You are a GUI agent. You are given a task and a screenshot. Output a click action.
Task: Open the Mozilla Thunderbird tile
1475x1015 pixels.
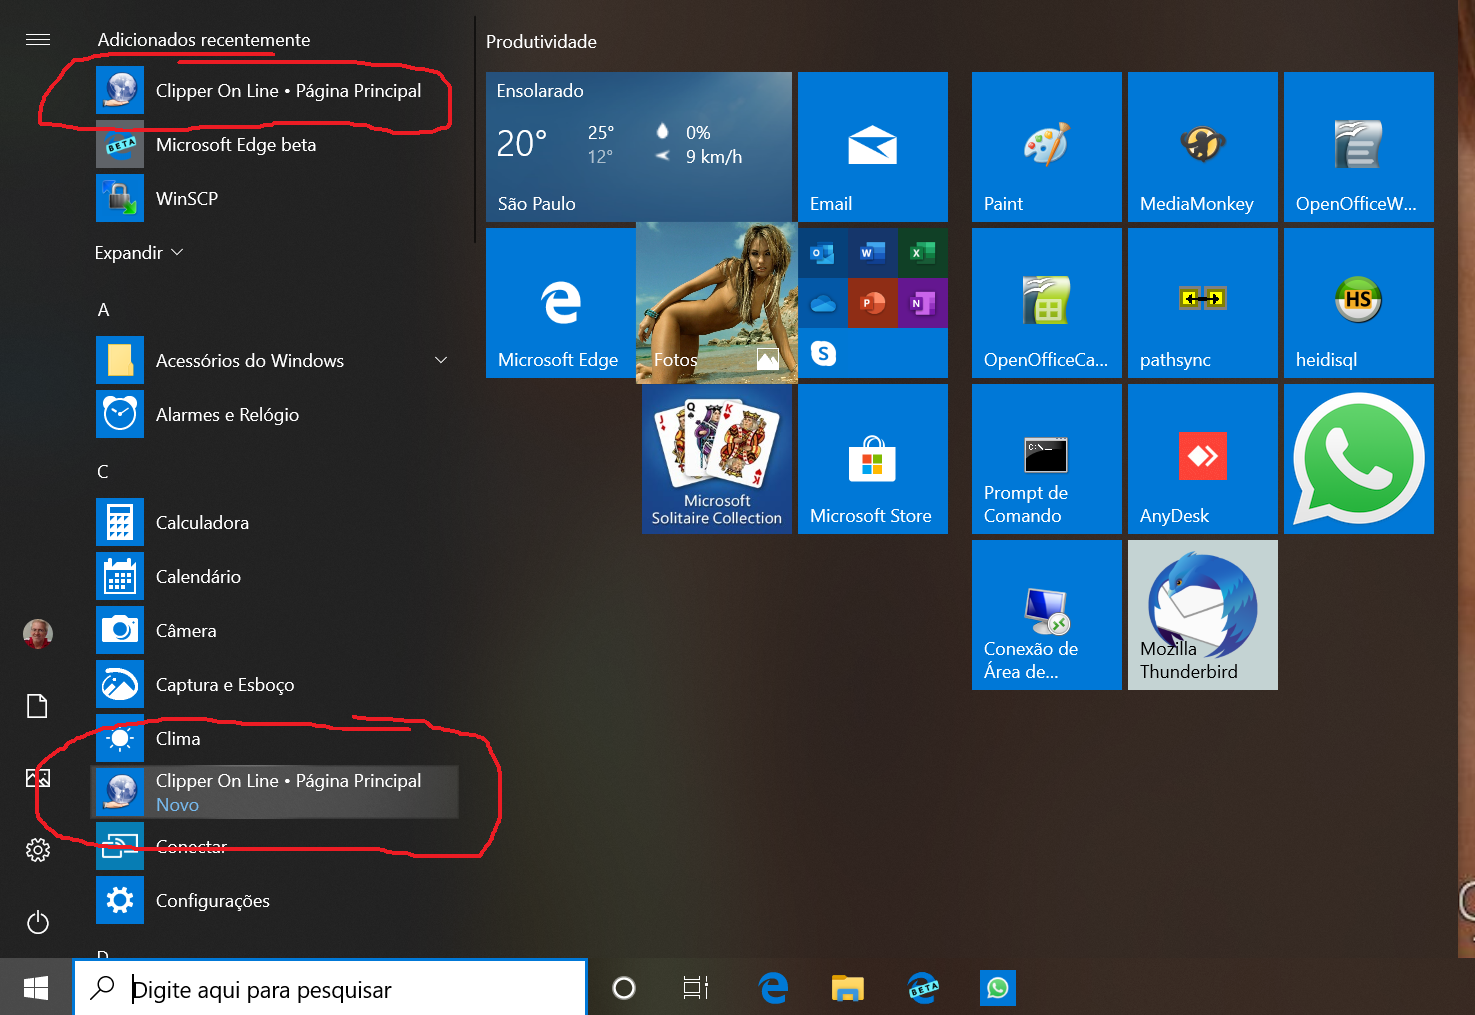pyautogui.click(x=1202, y=614)
